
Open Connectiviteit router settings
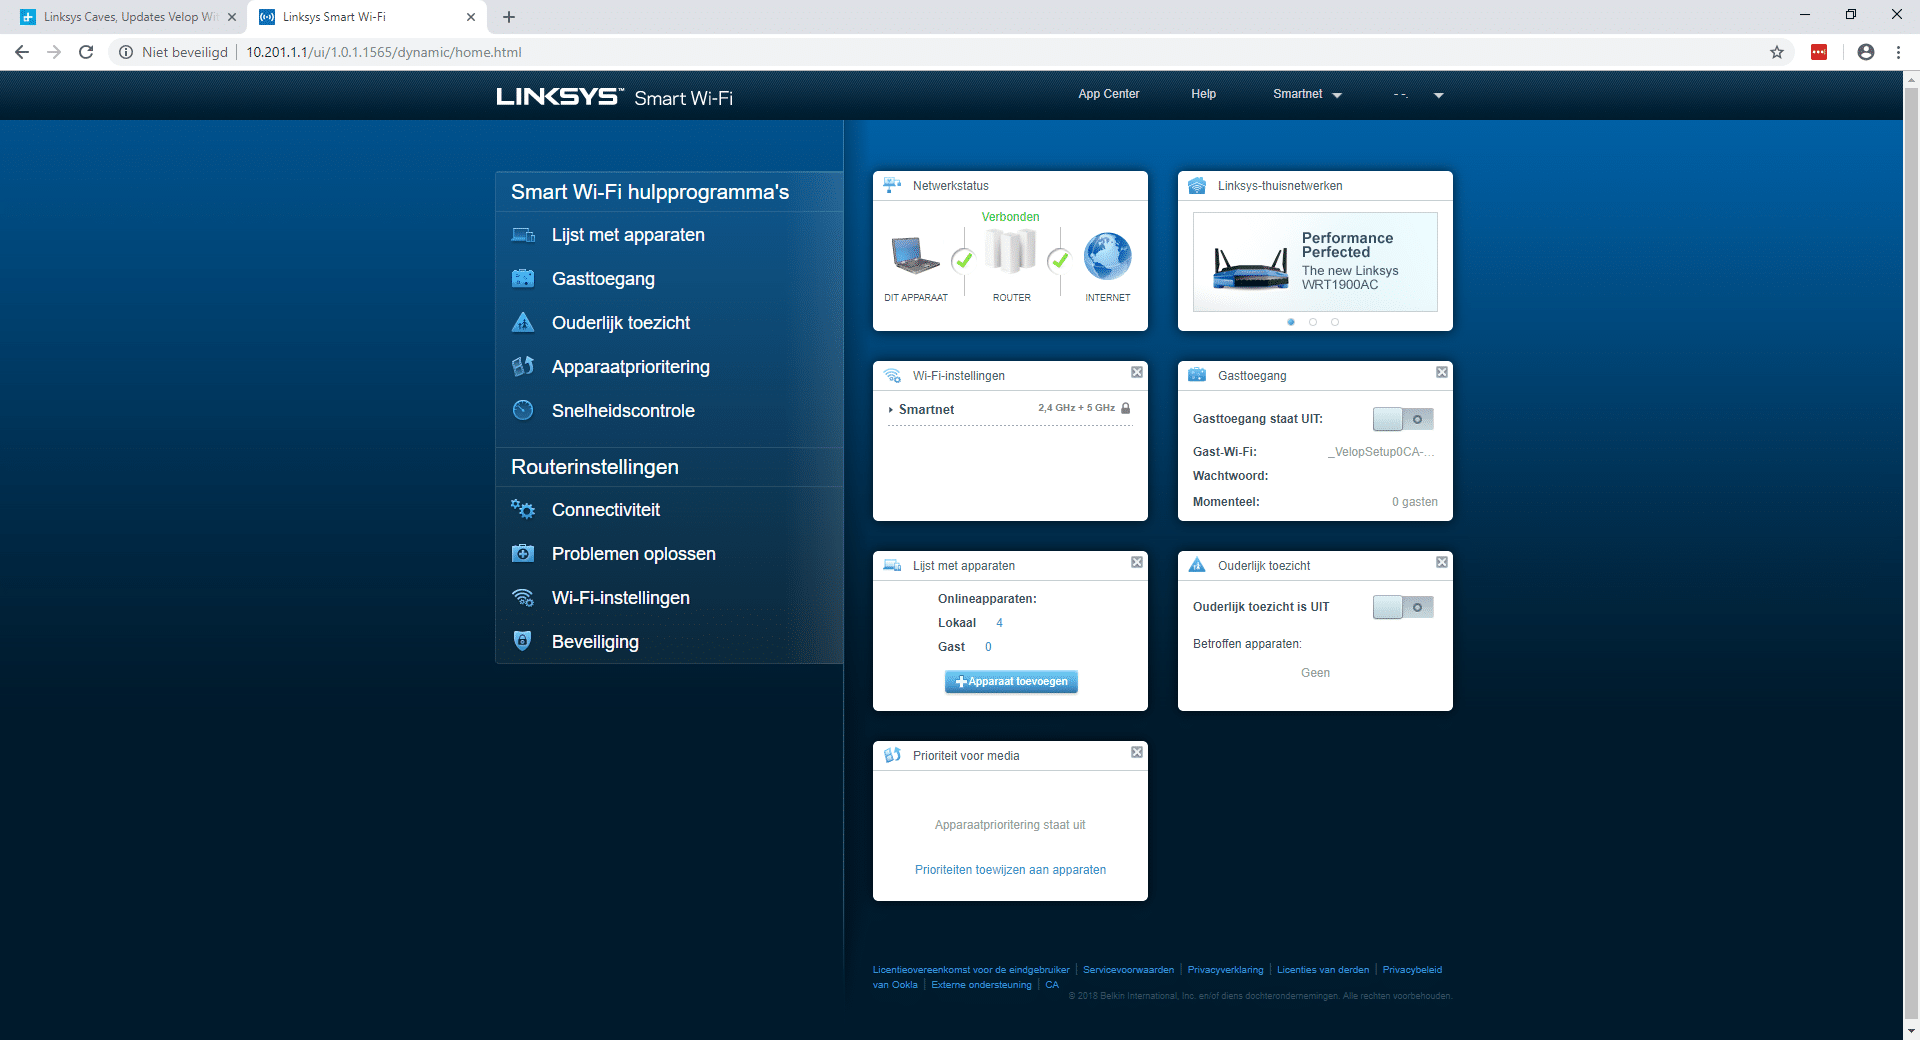(606, 510)
